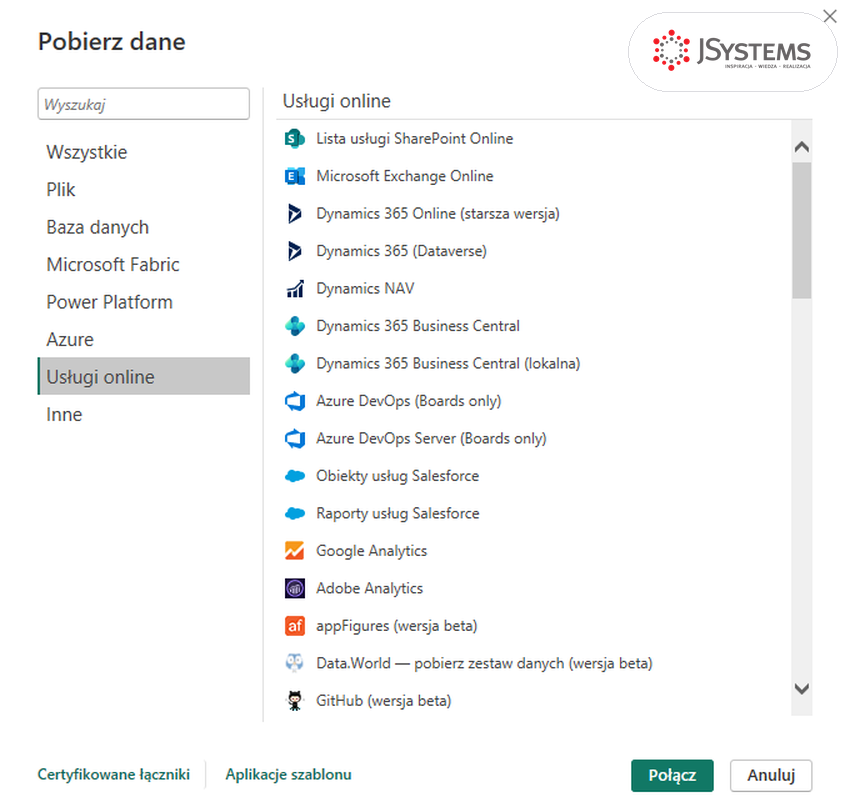Select Dynamics 365 Business Central (lokalna) text
Screen dimensions: 850x812
point(448,363)
